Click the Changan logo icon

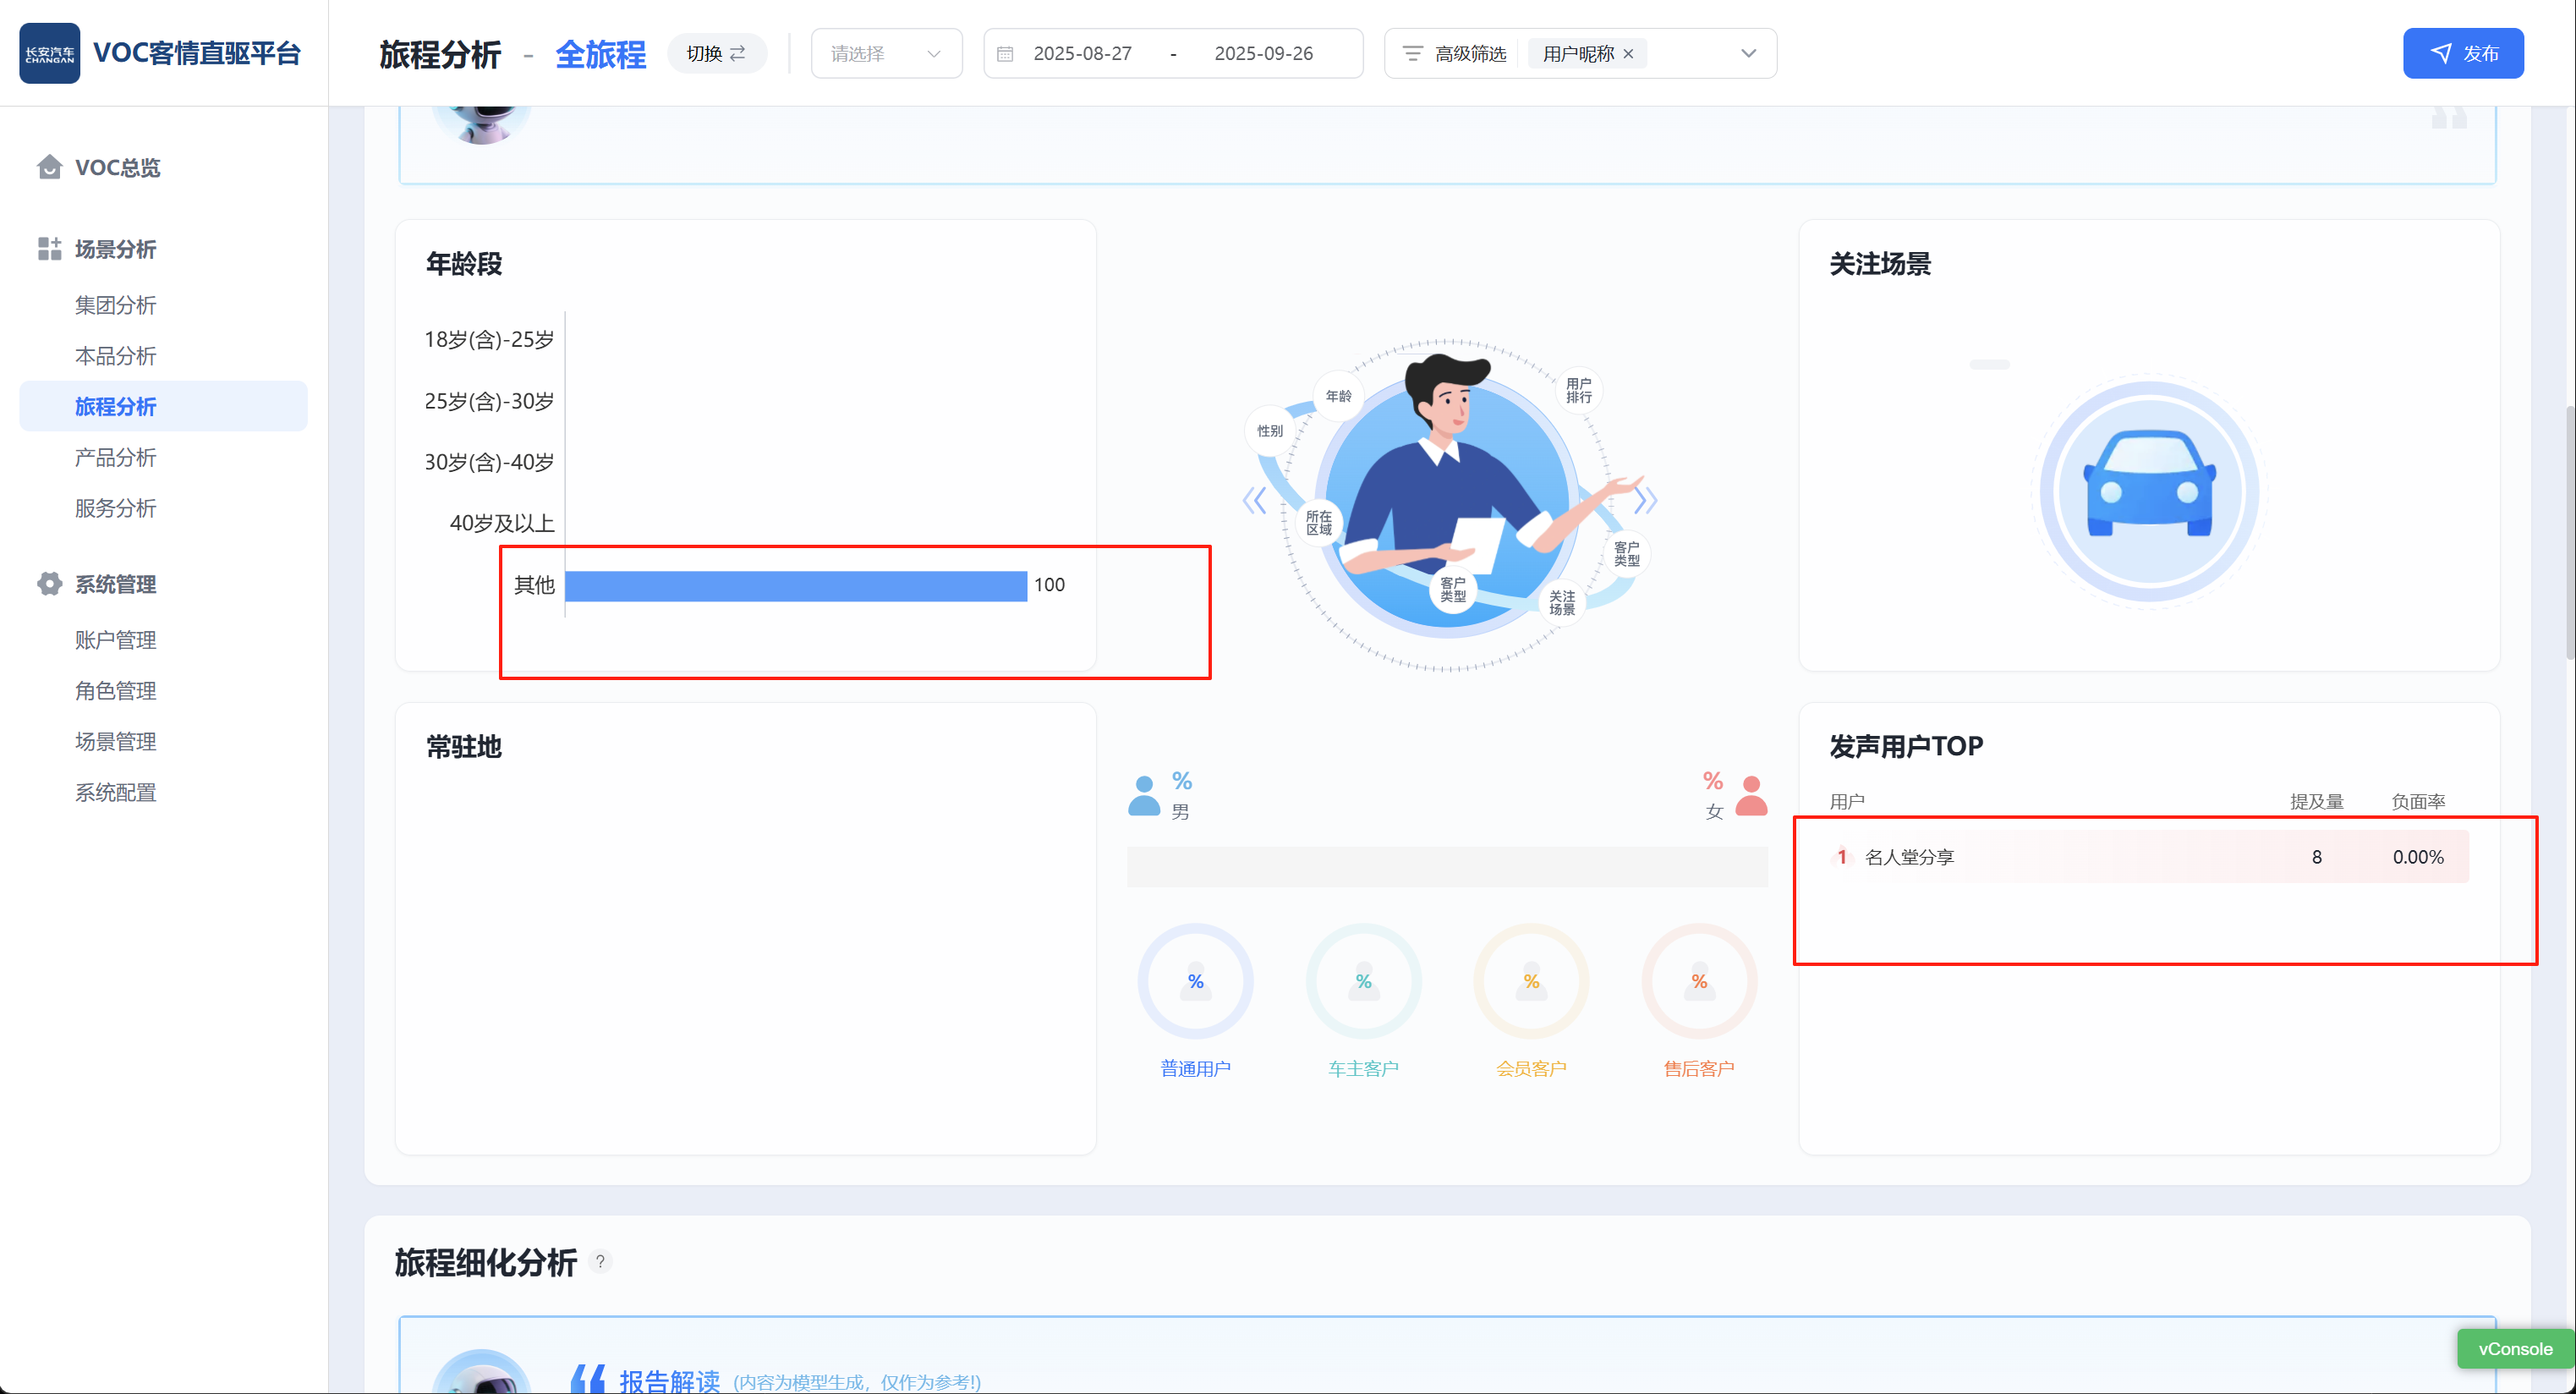pyautogui.click(x=49, y=53)
